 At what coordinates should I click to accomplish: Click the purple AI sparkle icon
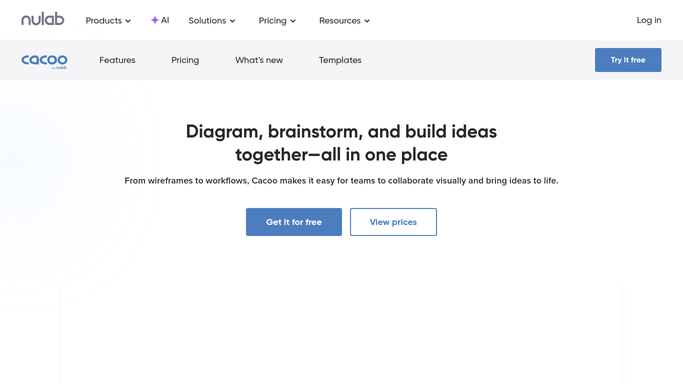(154, 20)
